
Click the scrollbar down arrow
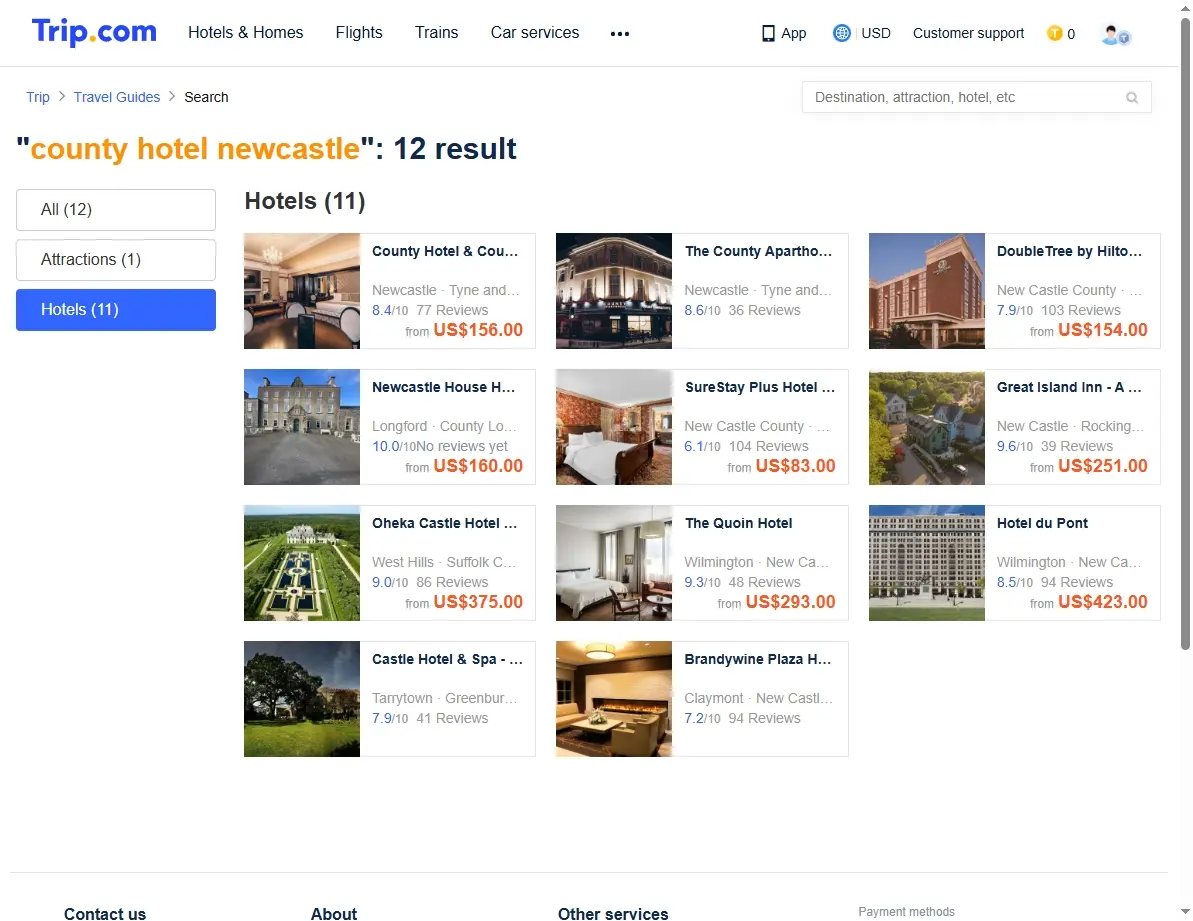pos(1185,911)
